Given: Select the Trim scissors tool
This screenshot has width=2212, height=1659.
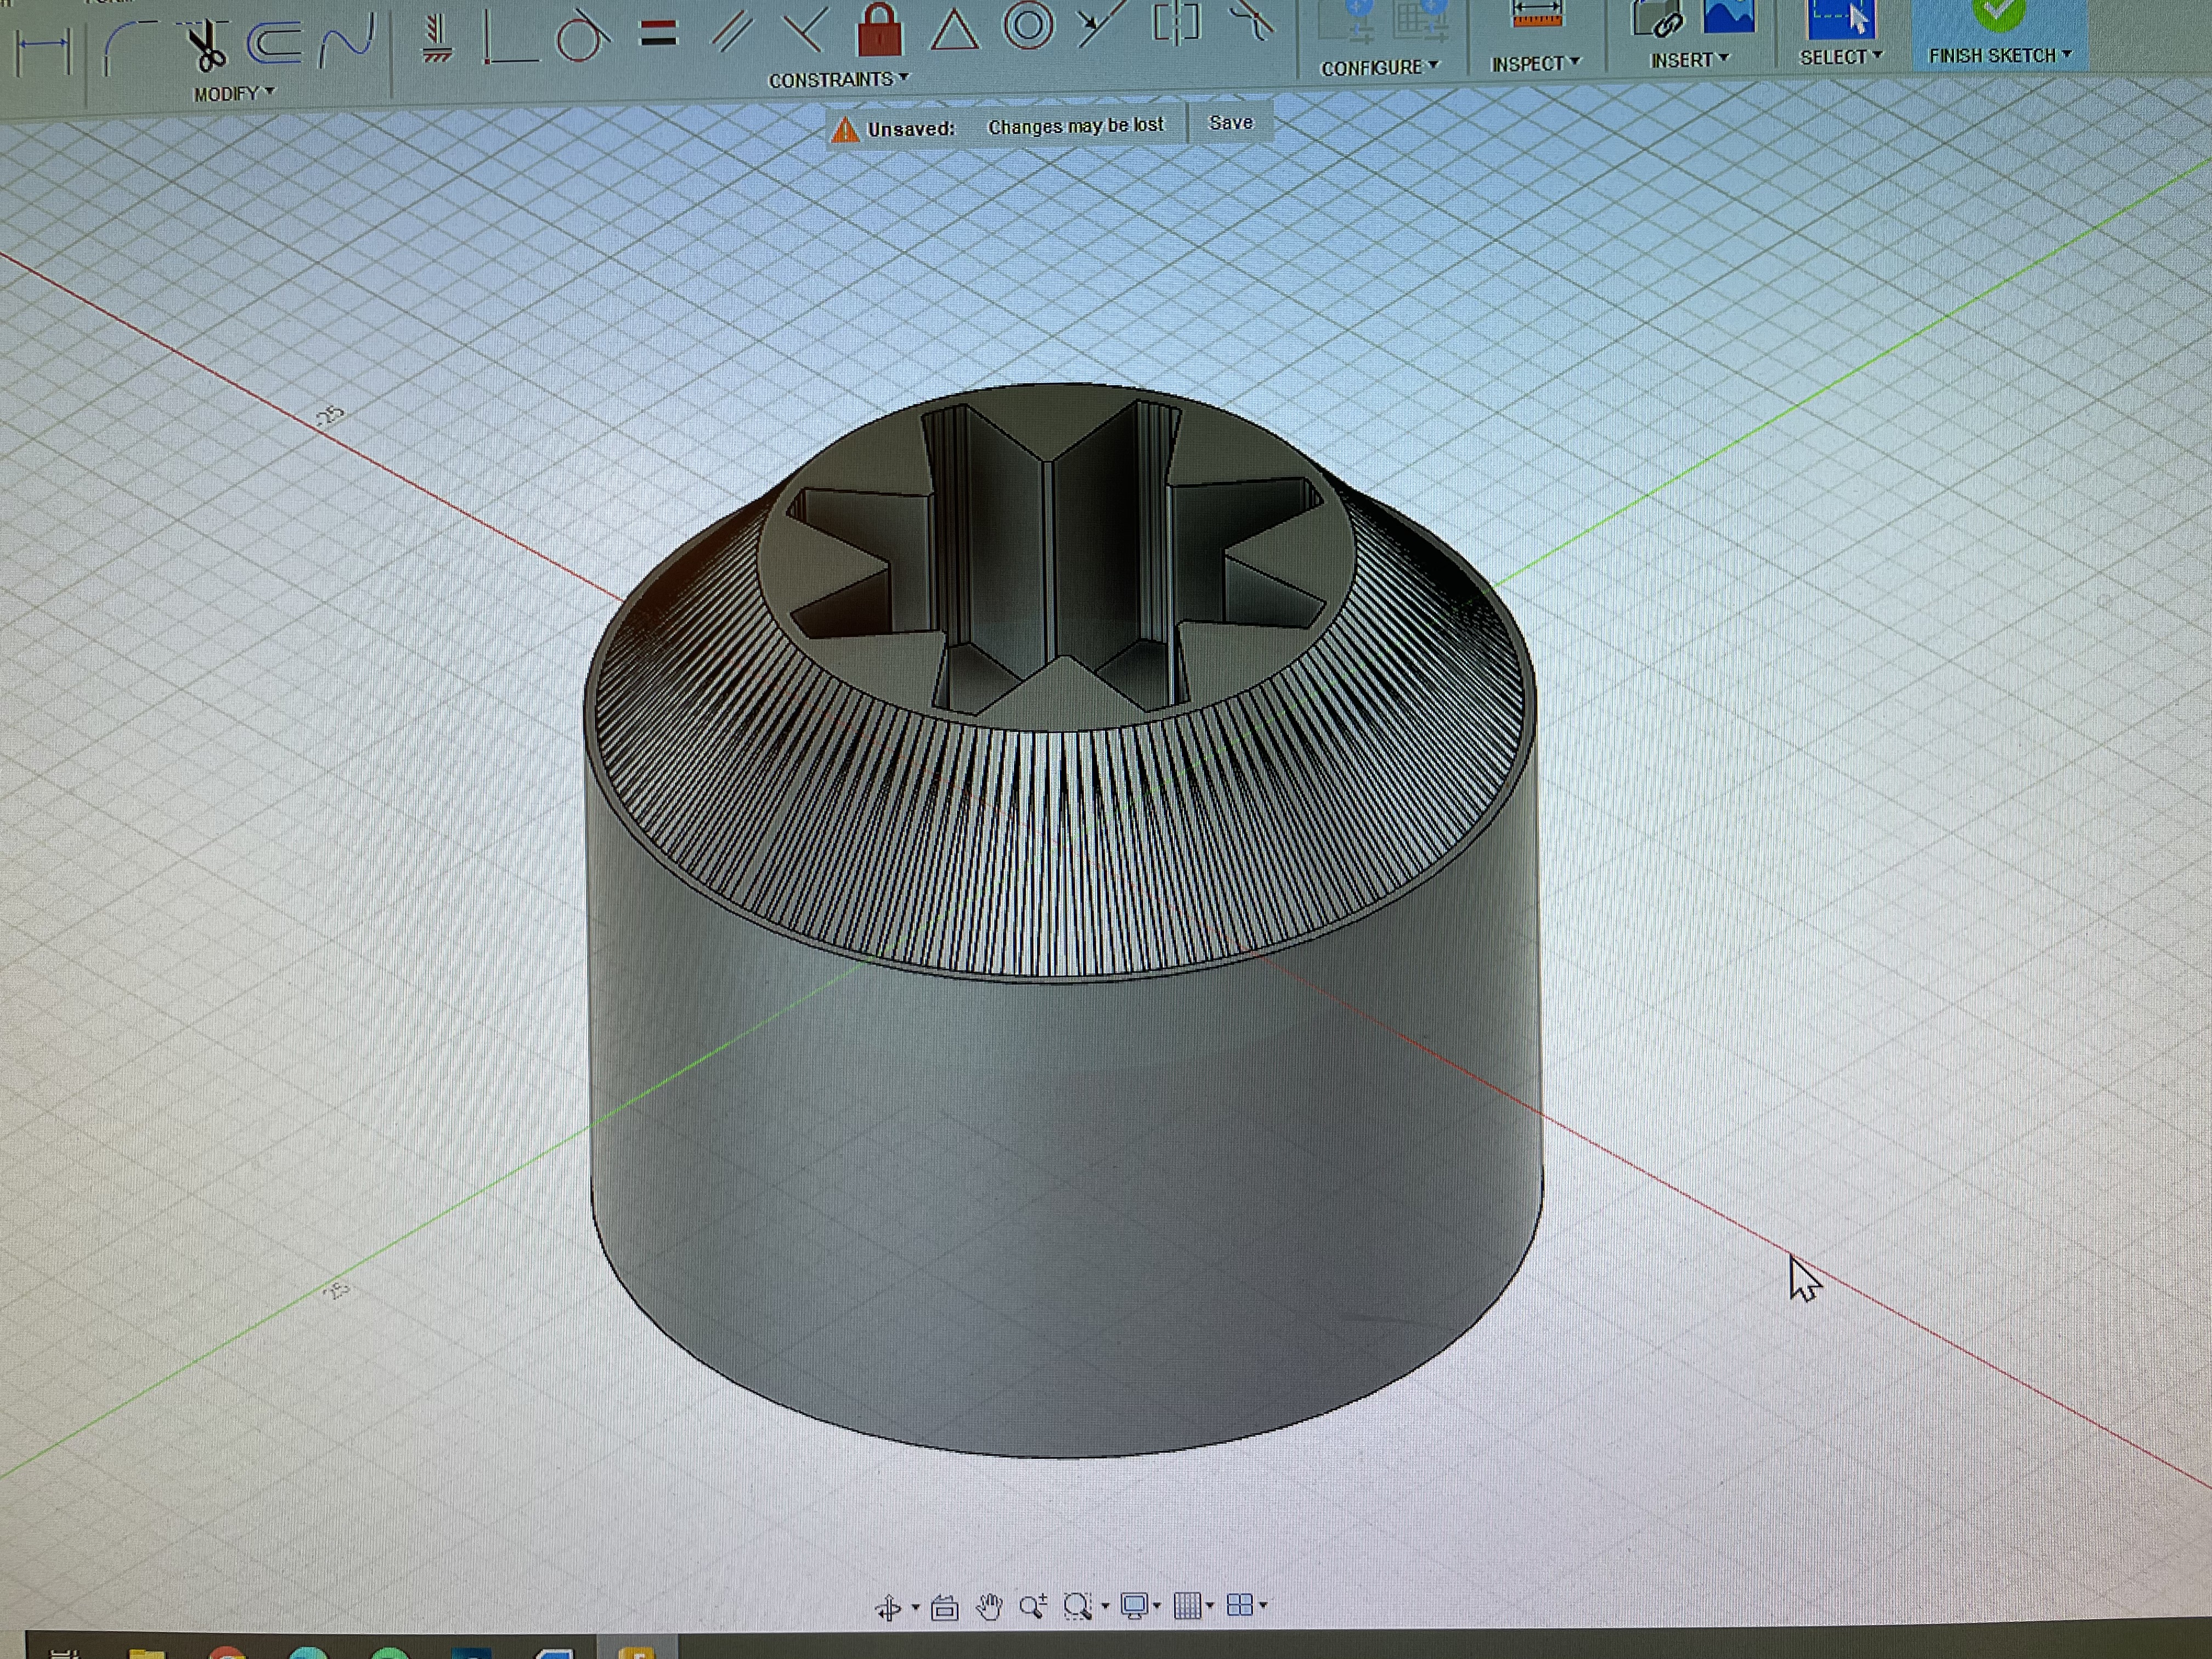Looking at the screenshot, I should (207, 45).
